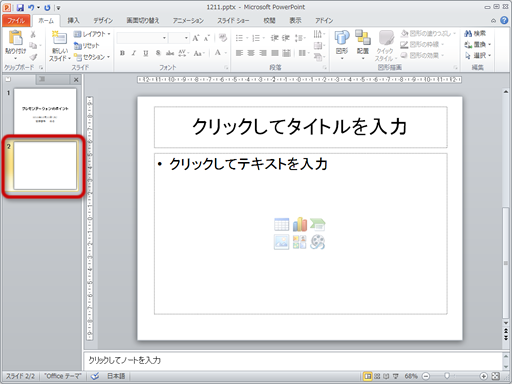Insert a media clip via the placeholder icon
This screenshot has width=512, height=384.
(x=318, y=242)
